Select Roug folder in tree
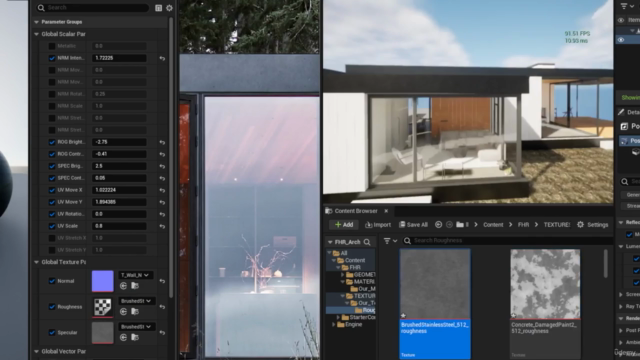This screenshot has width=640, height=360. tap(364, 310)
